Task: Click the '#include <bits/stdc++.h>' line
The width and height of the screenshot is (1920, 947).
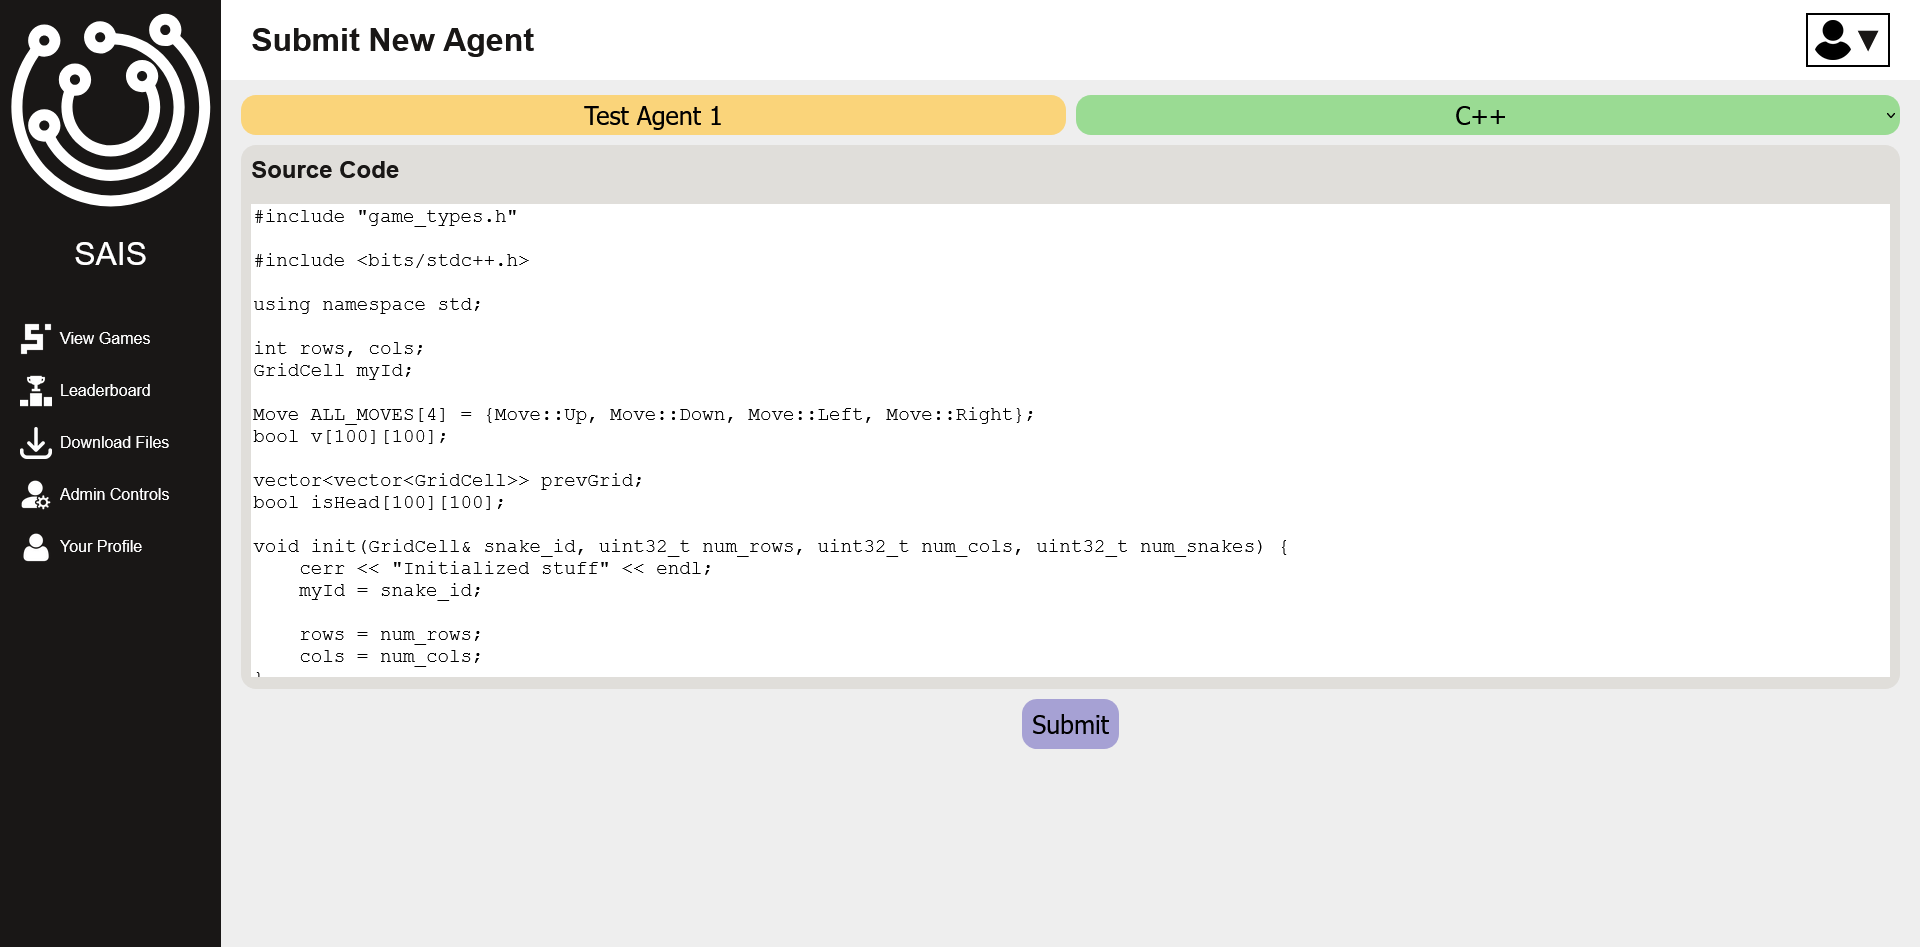Action: 391,260
